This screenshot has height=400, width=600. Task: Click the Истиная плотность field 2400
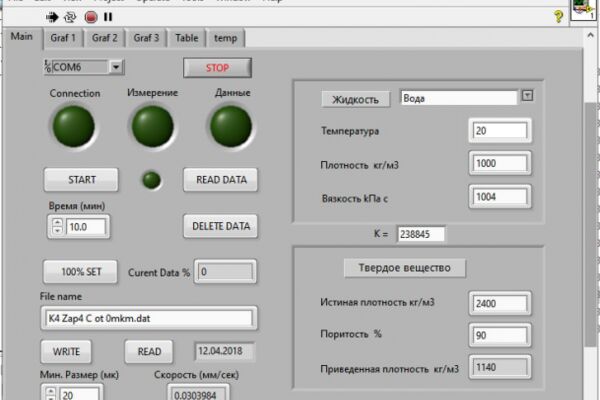500,304
